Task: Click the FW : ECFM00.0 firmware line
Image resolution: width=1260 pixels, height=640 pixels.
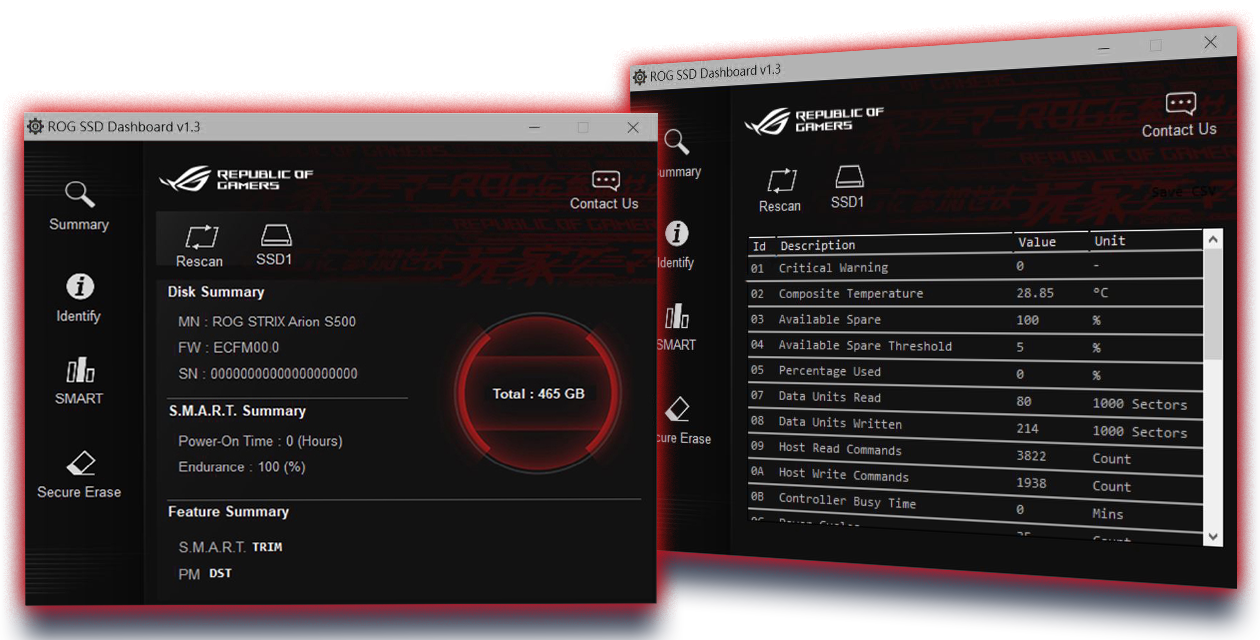Action: pos(229,348)
